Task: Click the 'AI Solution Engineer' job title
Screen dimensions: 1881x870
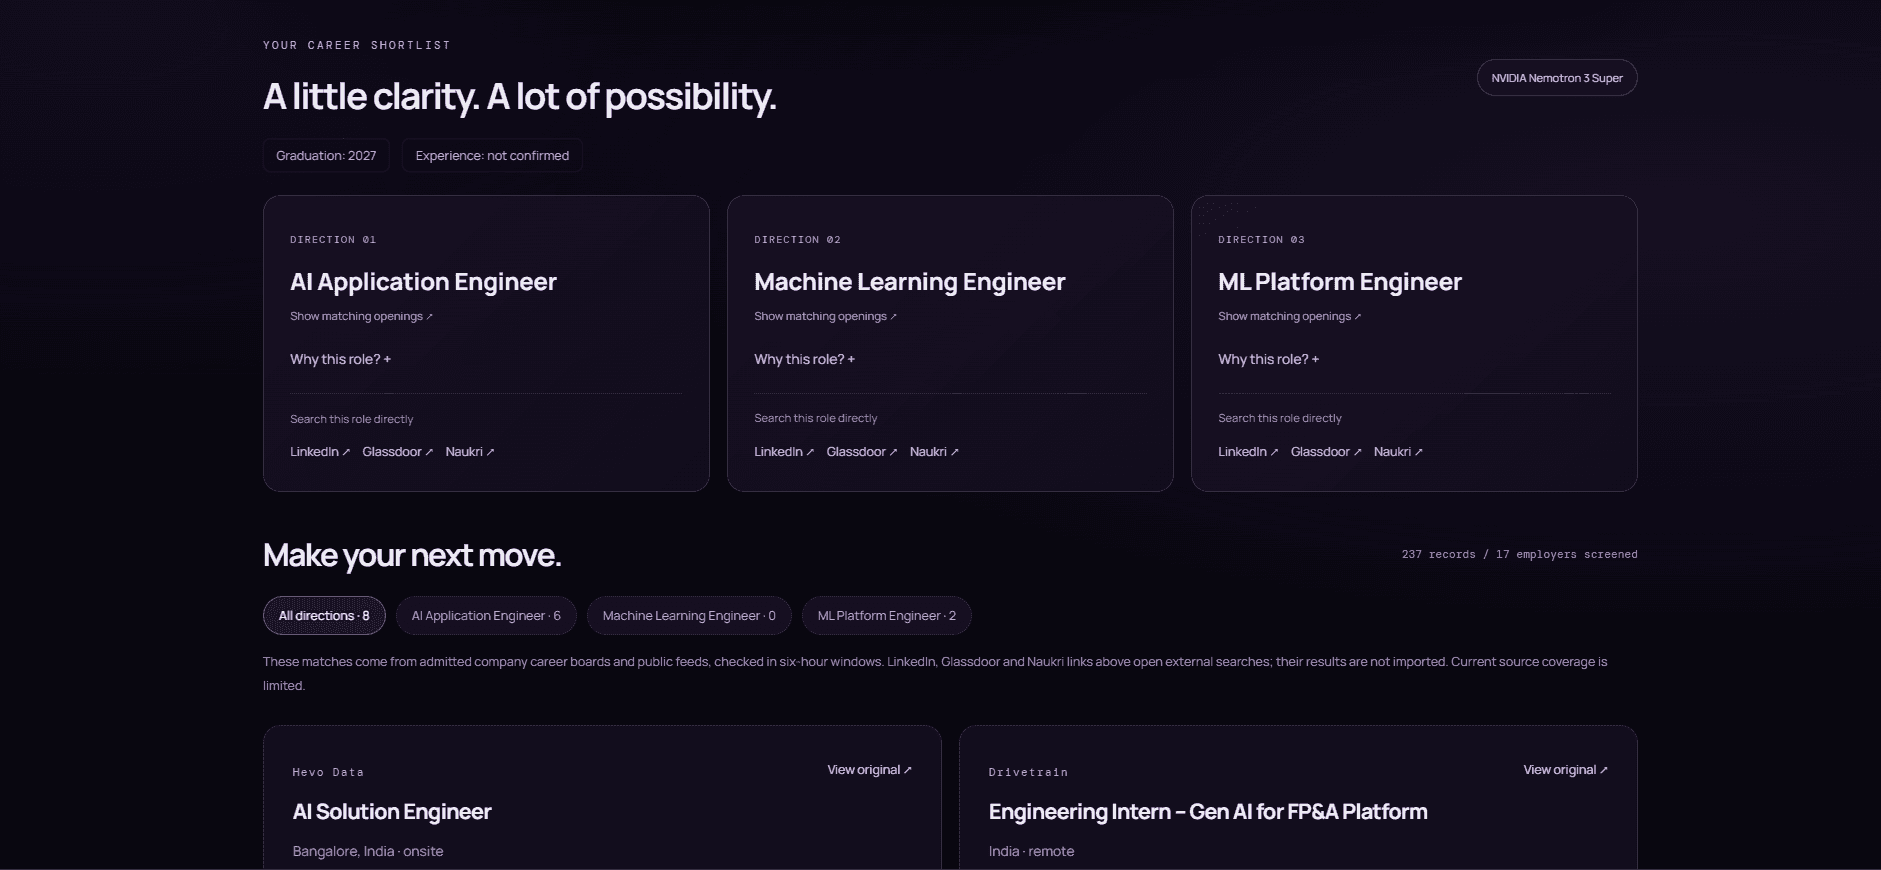Action: coord(392,812)
